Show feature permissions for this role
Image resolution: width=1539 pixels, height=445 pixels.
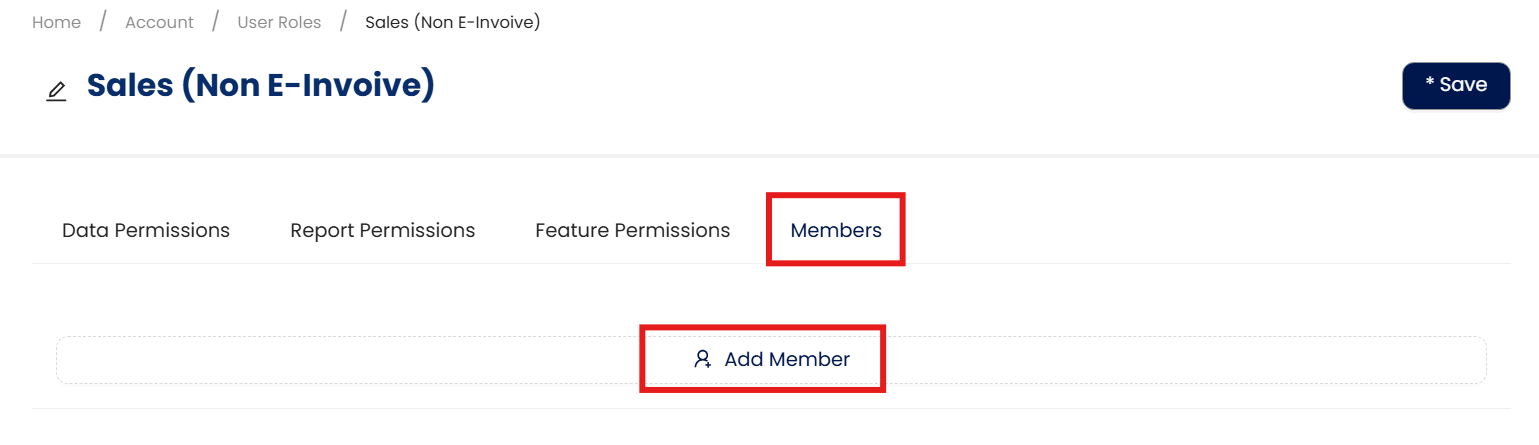[x=632, y=230]
